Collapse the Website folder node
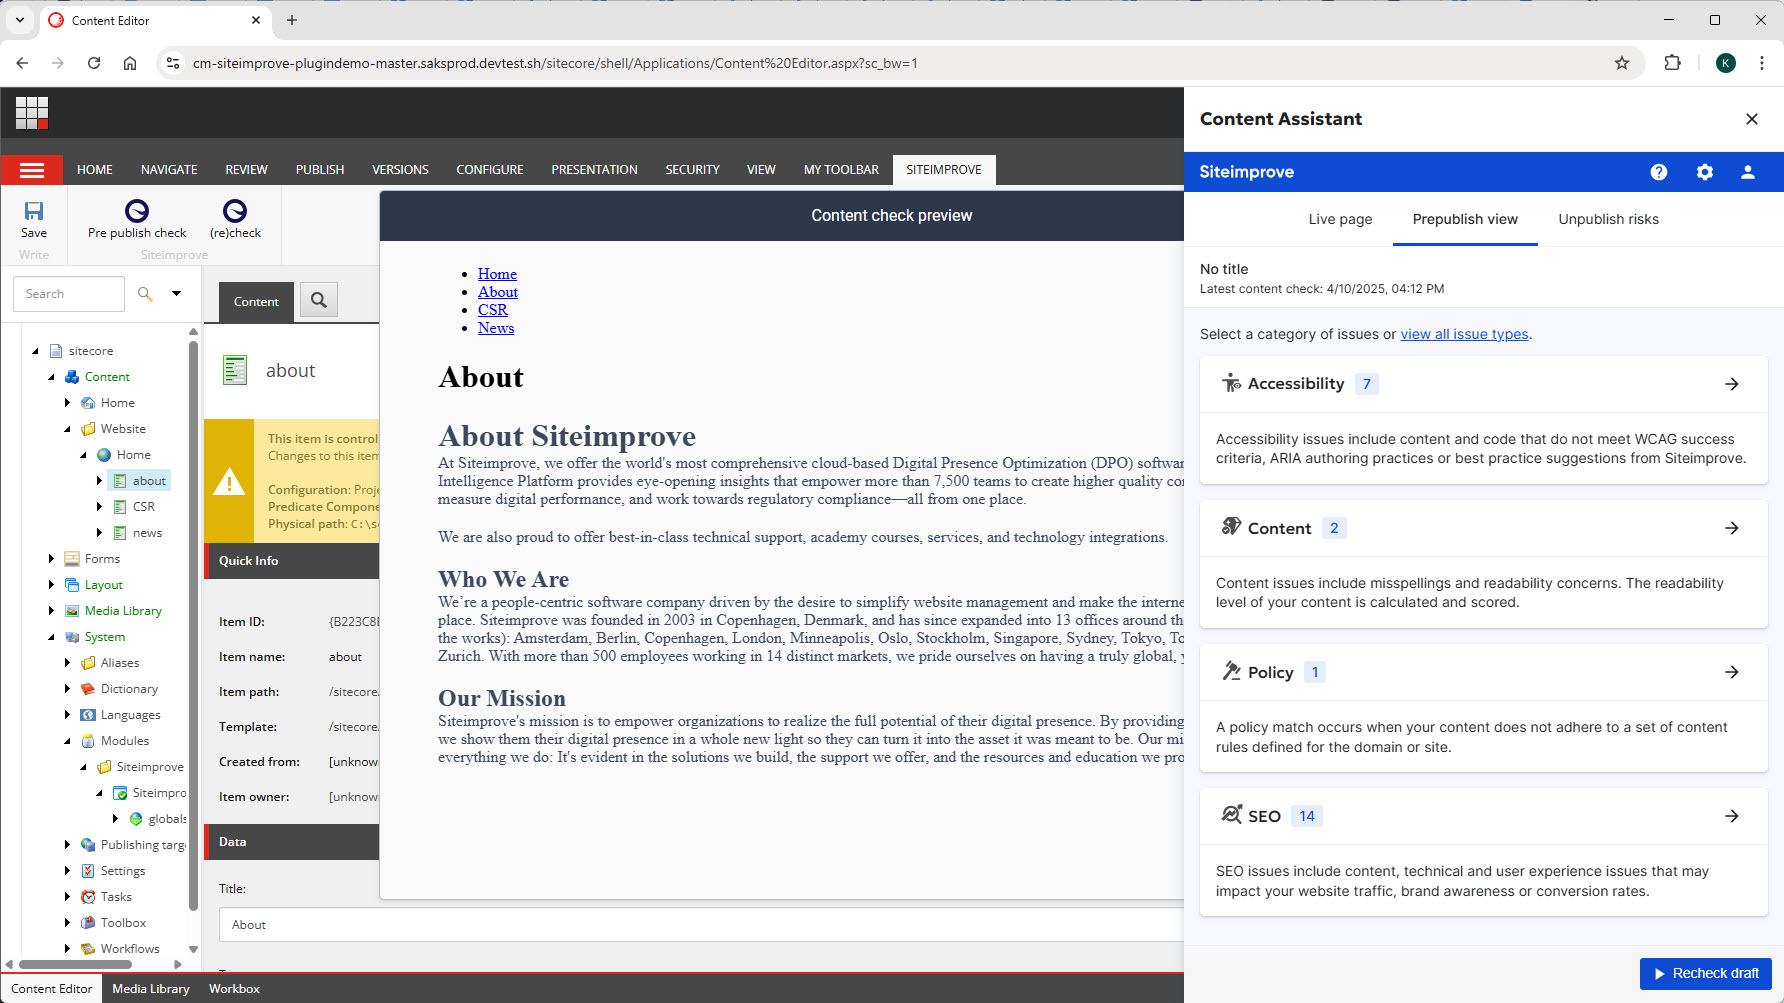 (x=68, y=429)
